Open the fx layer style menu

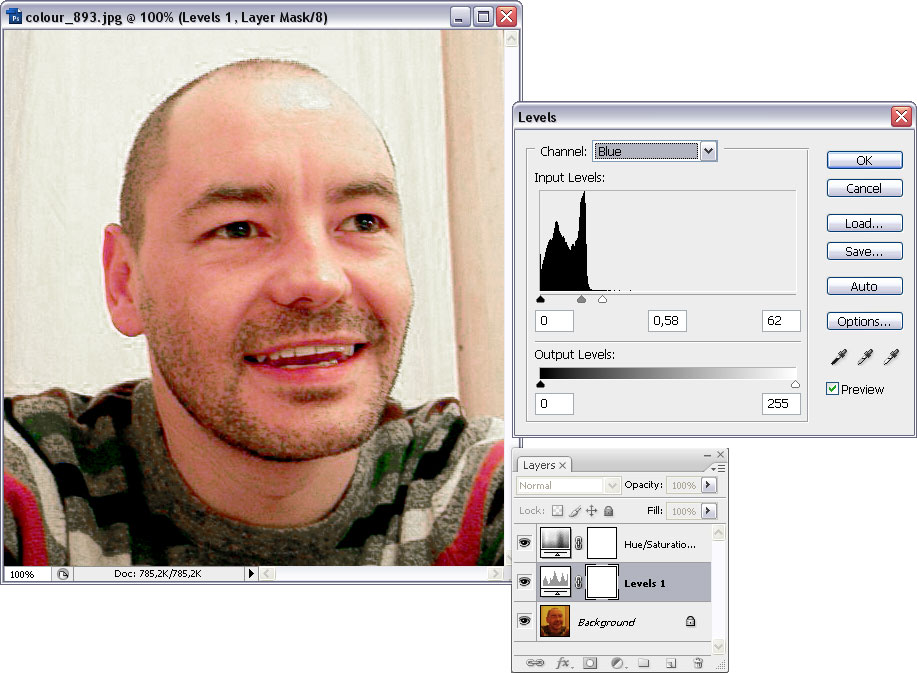(x=563, y=662)
